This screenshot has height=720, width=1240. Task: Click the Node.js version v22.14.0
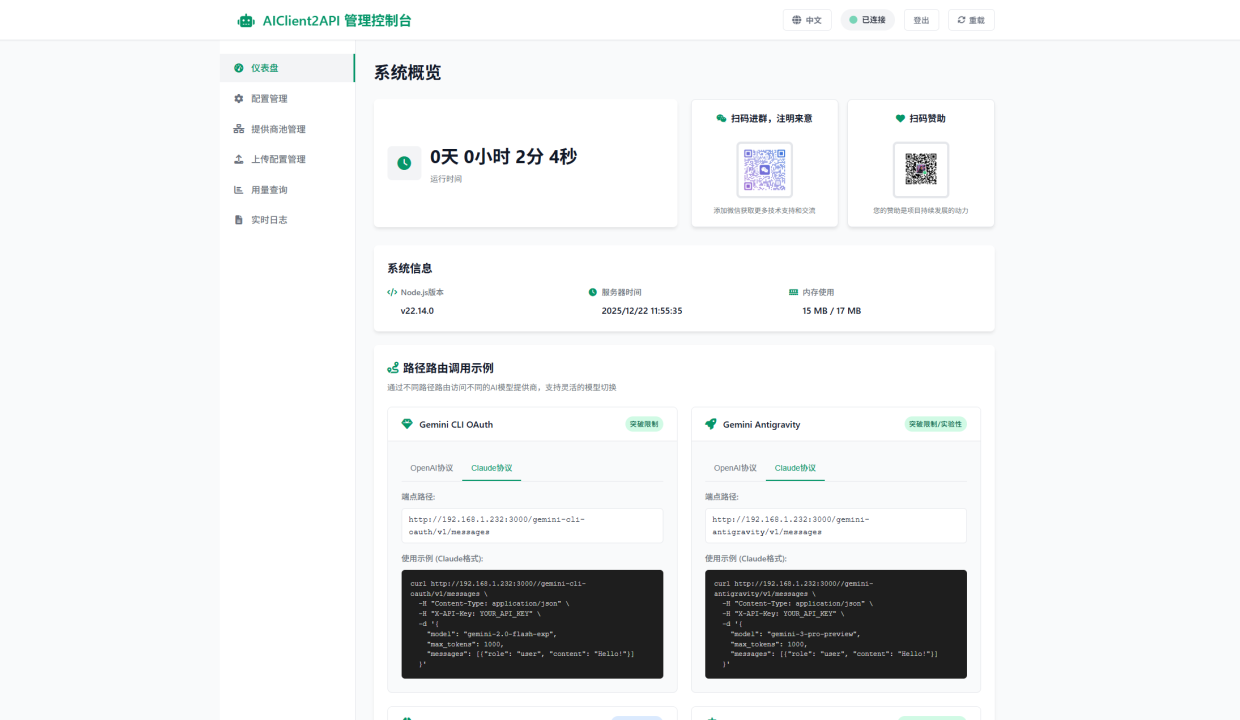(x=417, y=311)
